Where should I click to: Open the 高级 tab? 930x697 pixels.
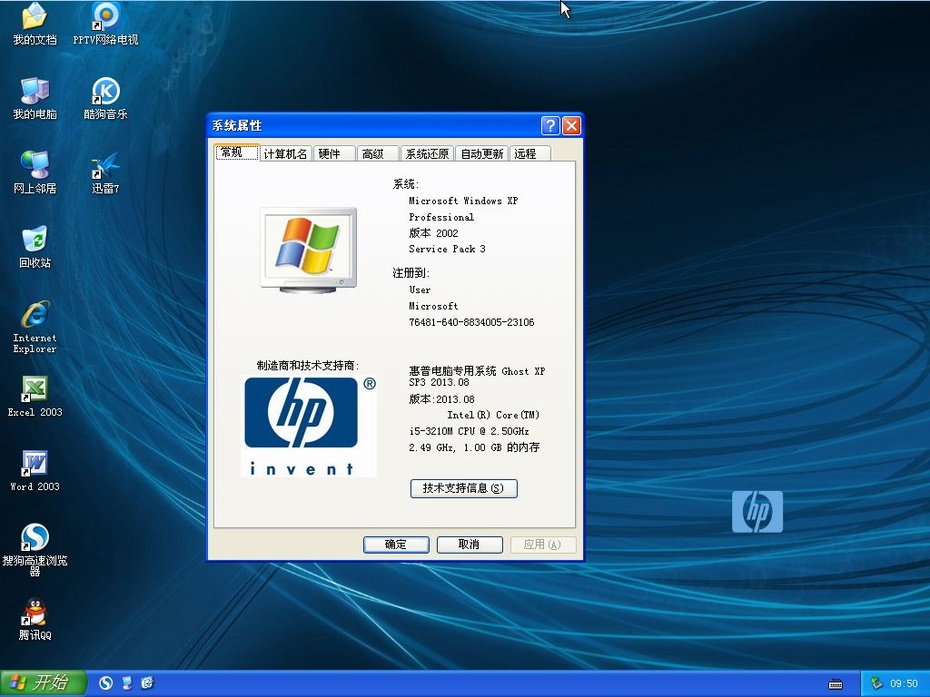point(378,154)
